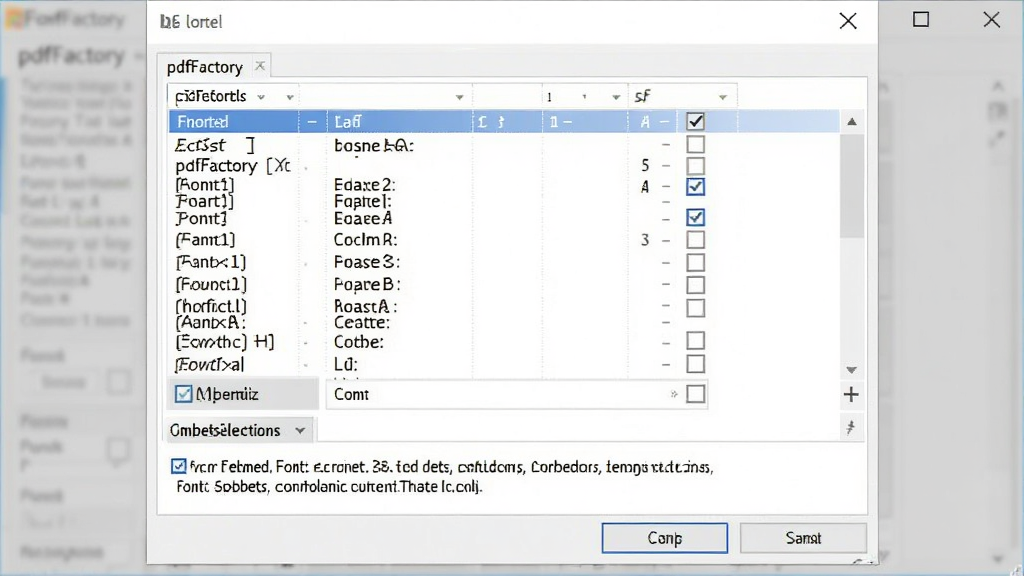1024x576 pixels.
Task: Toggle checkbox in the Edaxe 2: row
Action: (695, 187)
